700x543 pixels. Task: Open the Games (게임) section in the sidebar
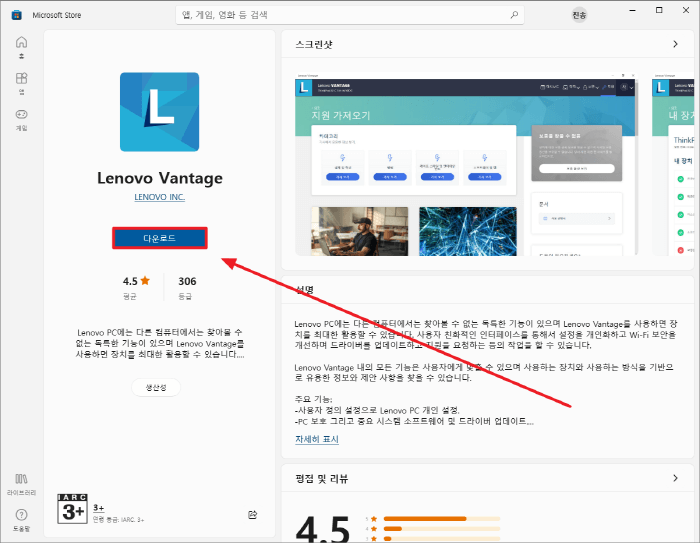coord(21,120)
